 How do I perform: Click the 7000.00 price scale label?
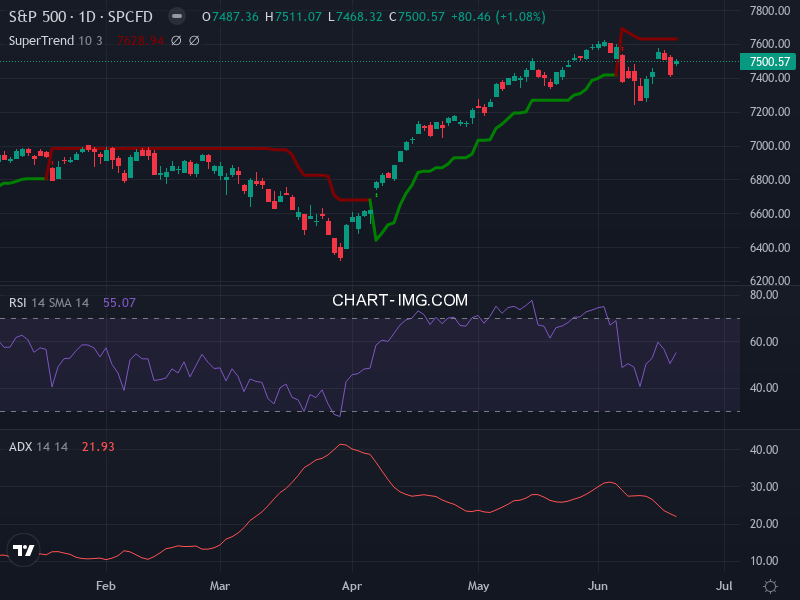tap(770, 146)
